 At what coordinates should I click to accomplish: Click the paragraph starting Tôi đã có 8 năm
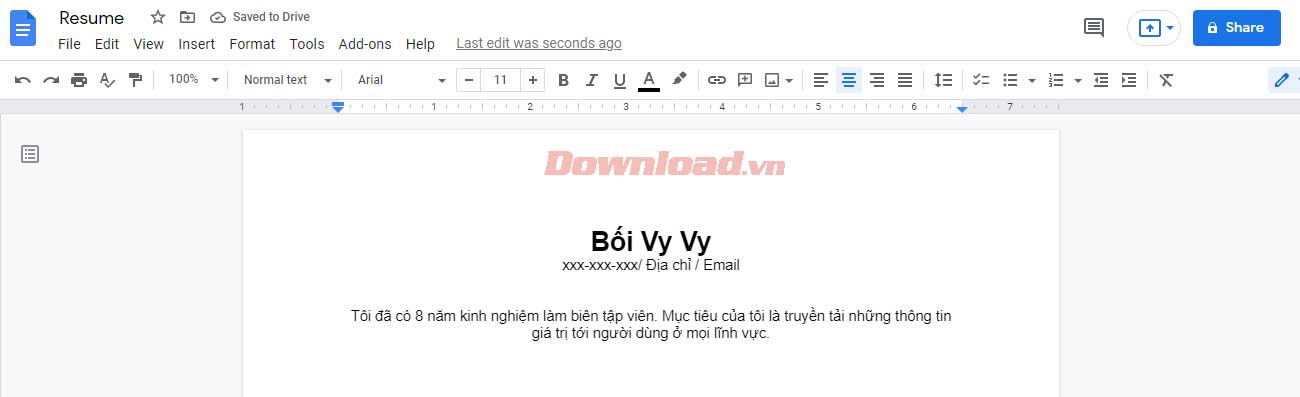coord(651,325)
